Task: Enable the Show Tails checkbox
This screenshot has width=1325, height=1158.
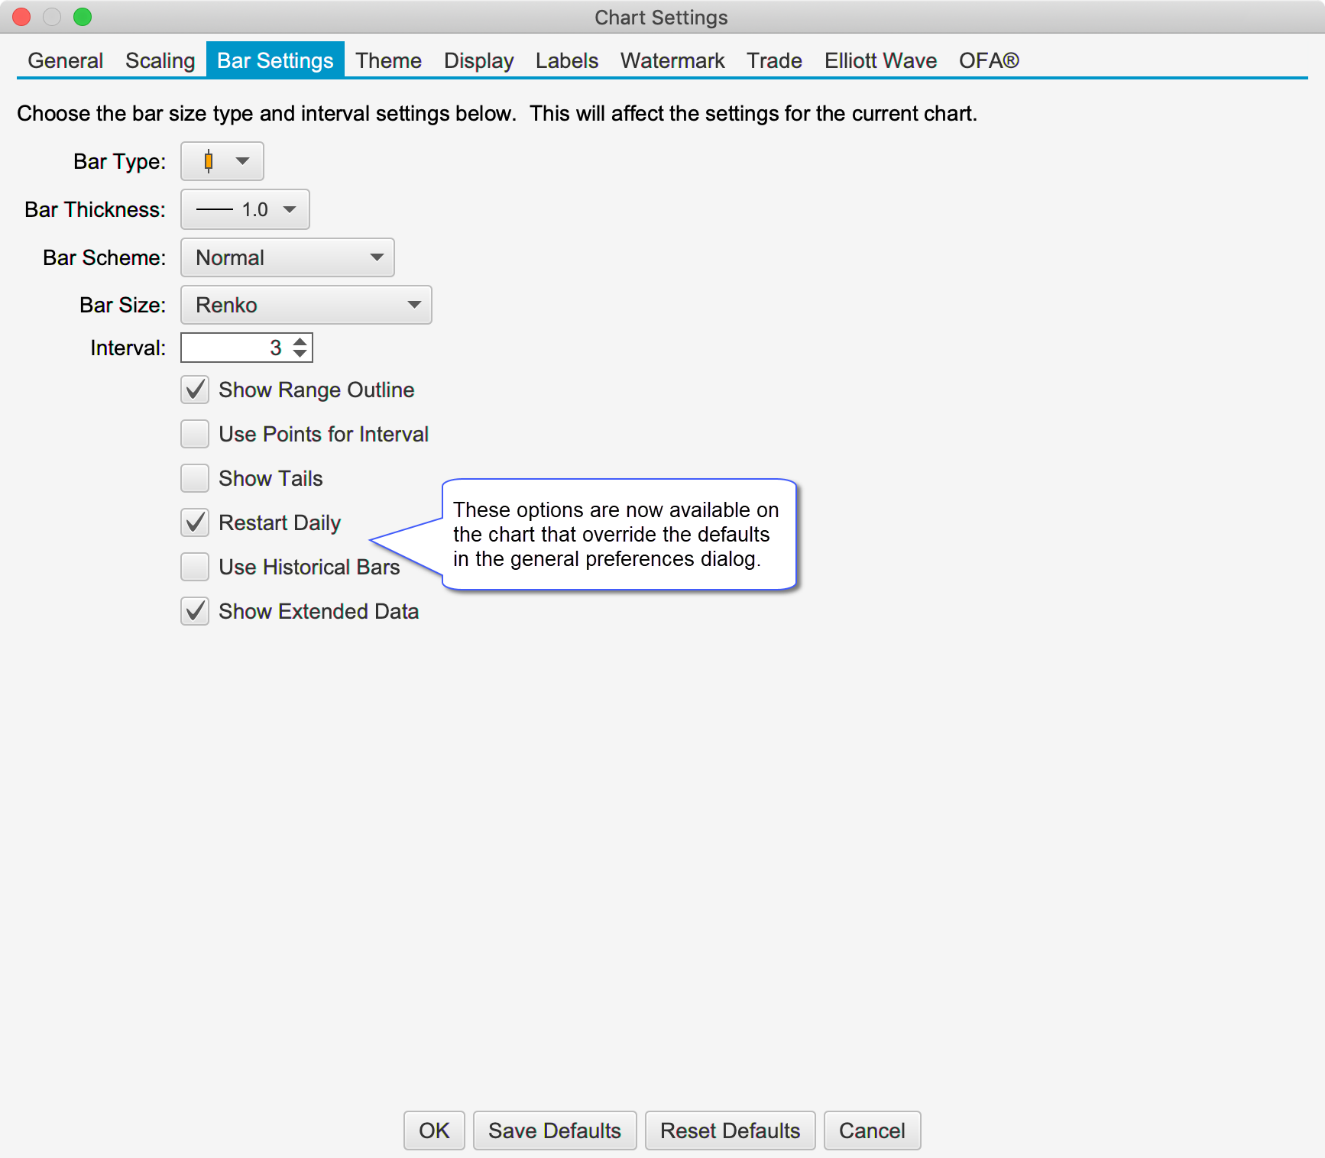Action: pyautogui.click(x=195, y=478)
